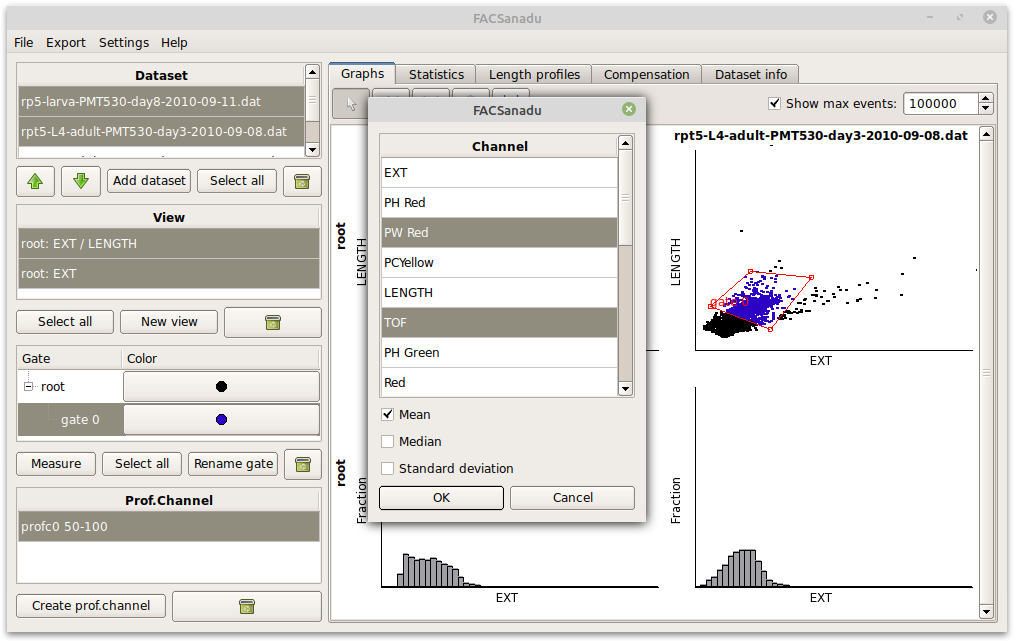1017x641 pixels.
Task: Select PH Green in the Channel list
Action: click(x=499, y=352)
